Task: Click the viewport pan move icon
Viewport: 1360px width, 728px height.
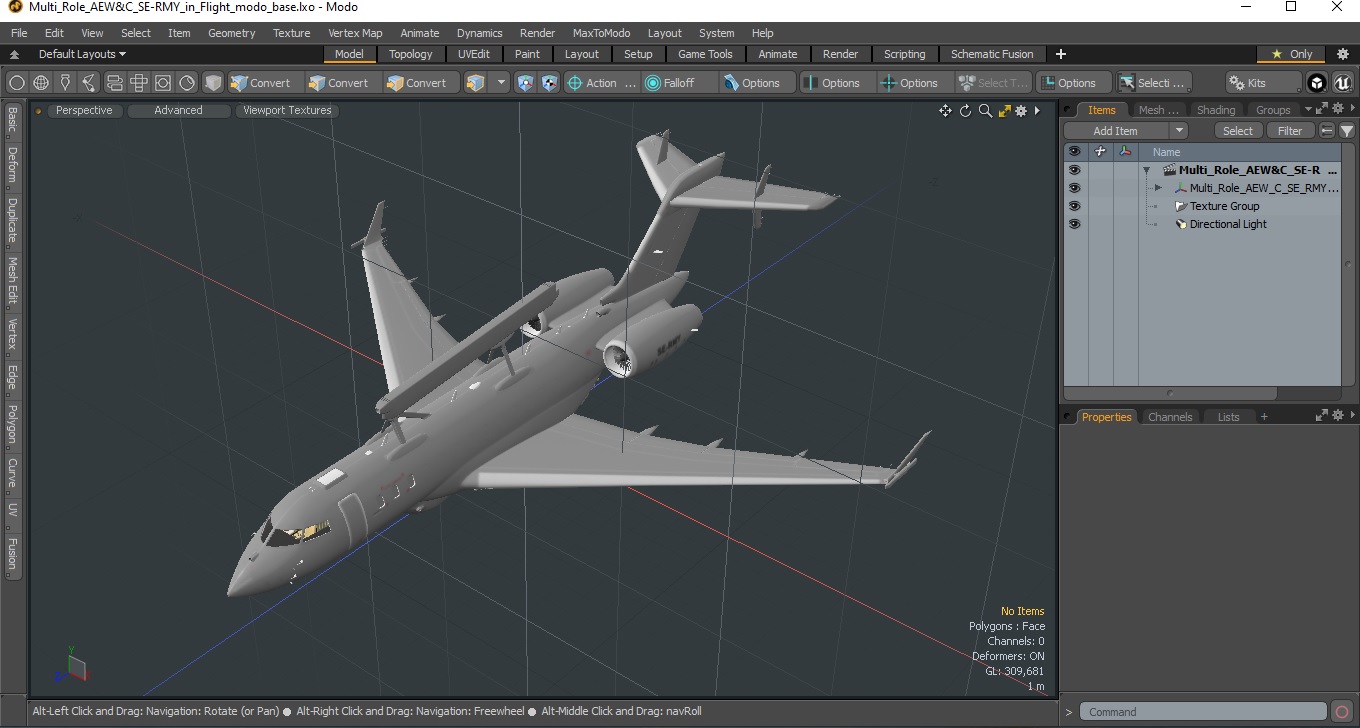Action: [x=945, y=111]
